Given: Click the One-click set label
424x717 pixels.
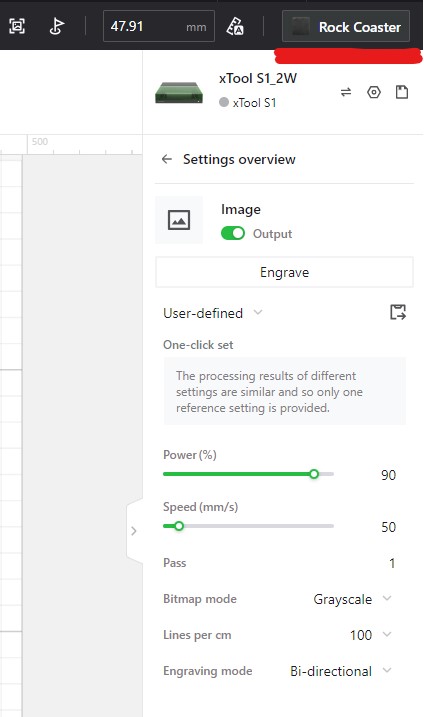Looking at the screenshot, I should [x=198, y=344].
